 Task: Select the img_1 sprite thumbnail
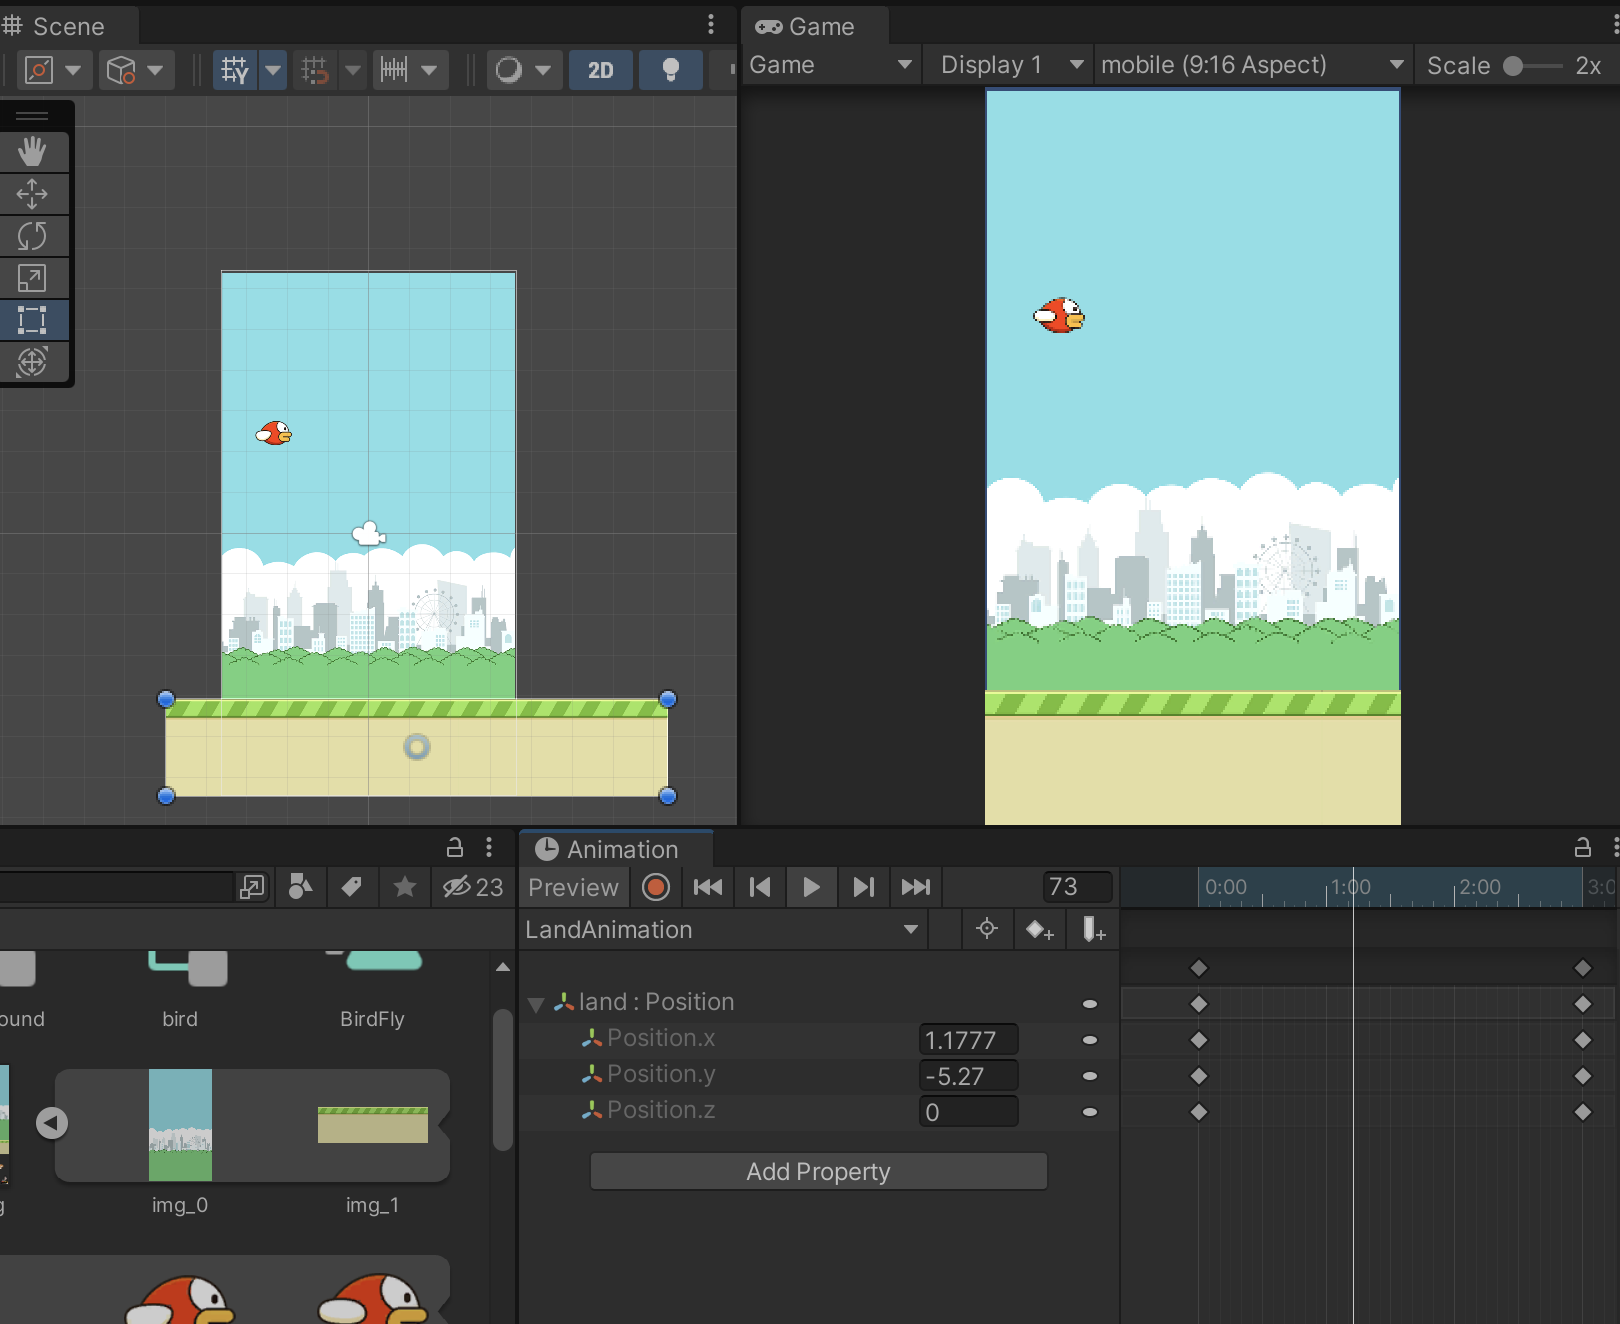click(372, 1125)
